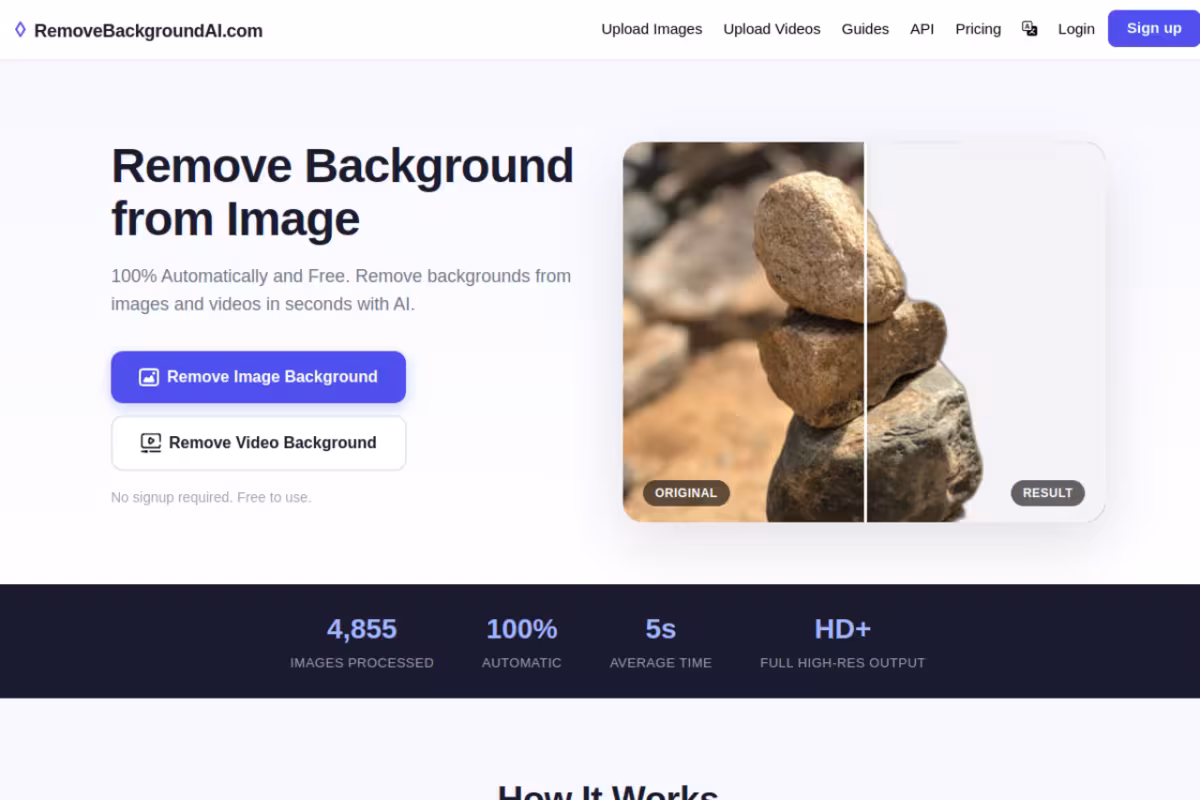This screenshot has height=800, width=1200.
Task: Click "No signup required. Free to use." text
Action: (x=211, y=497)
